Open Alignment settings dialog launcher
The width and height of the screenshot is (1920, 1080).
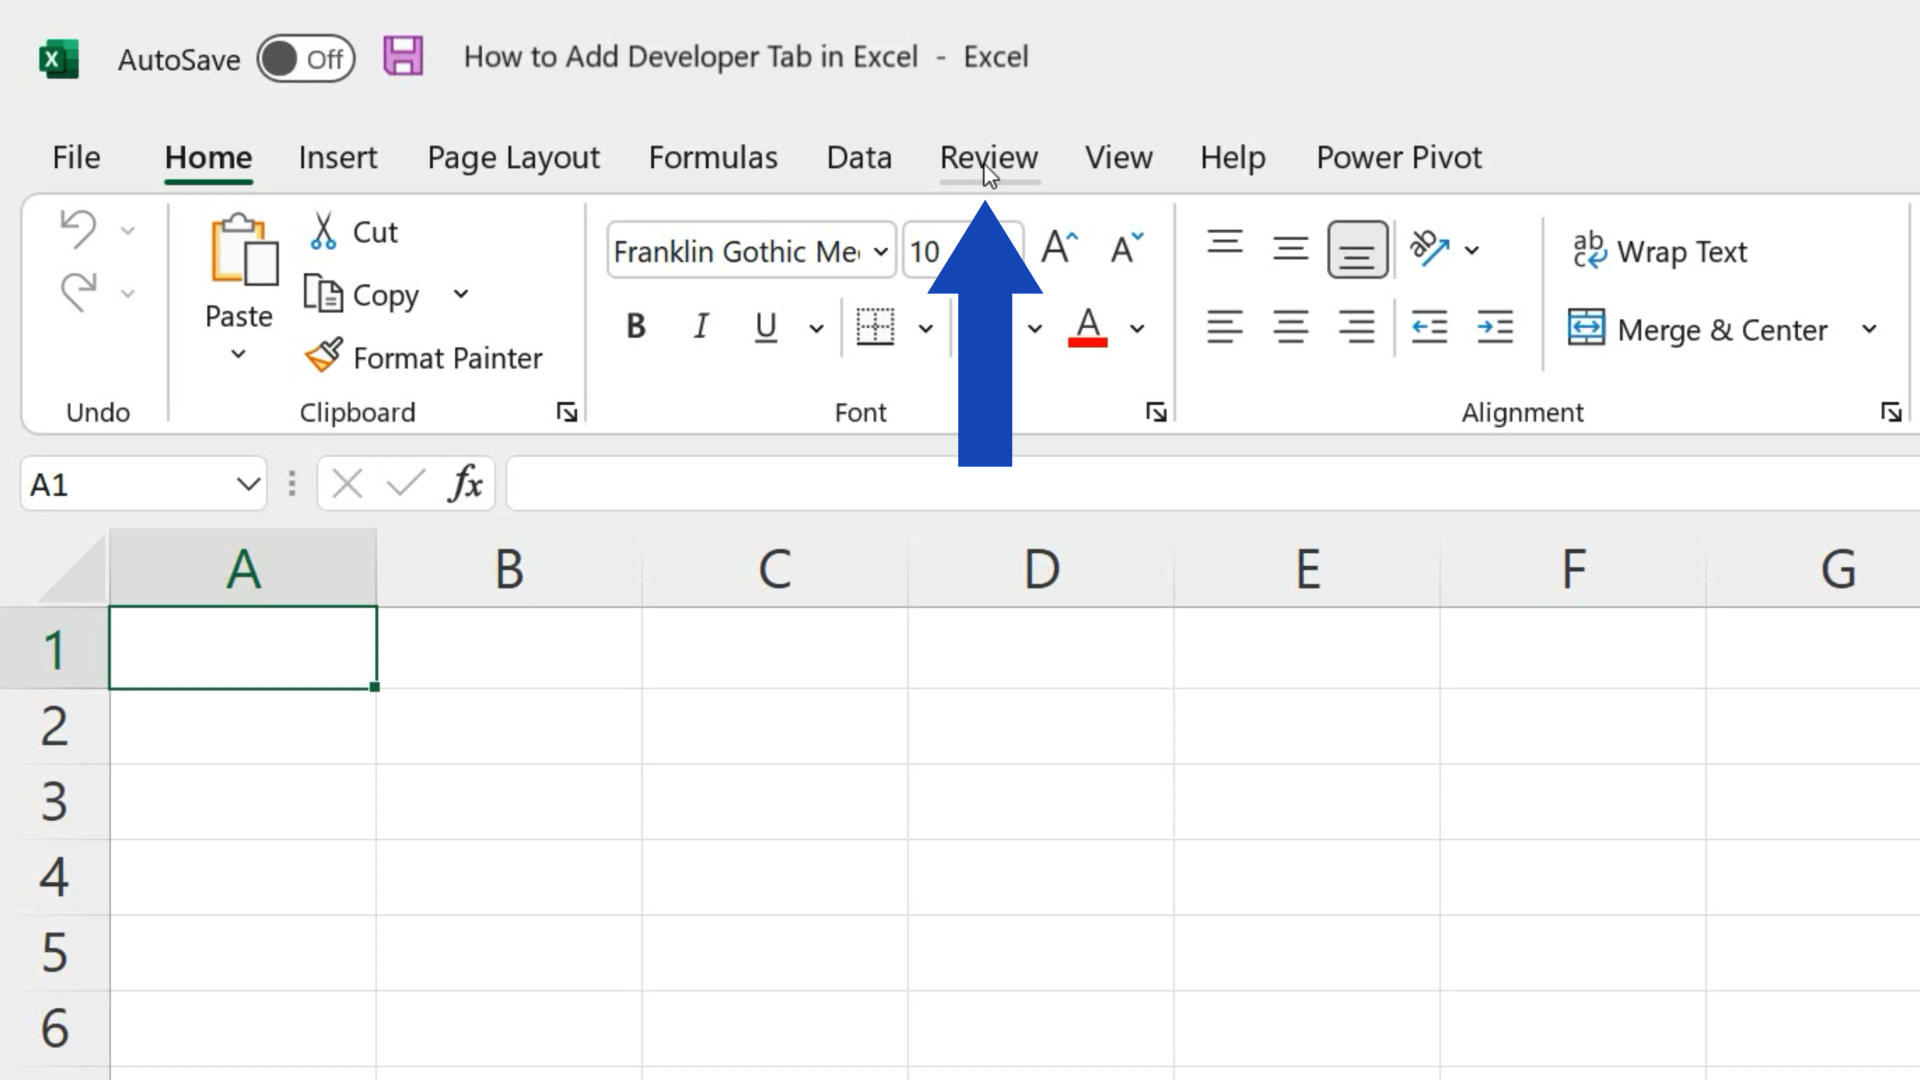(1890, 412)
